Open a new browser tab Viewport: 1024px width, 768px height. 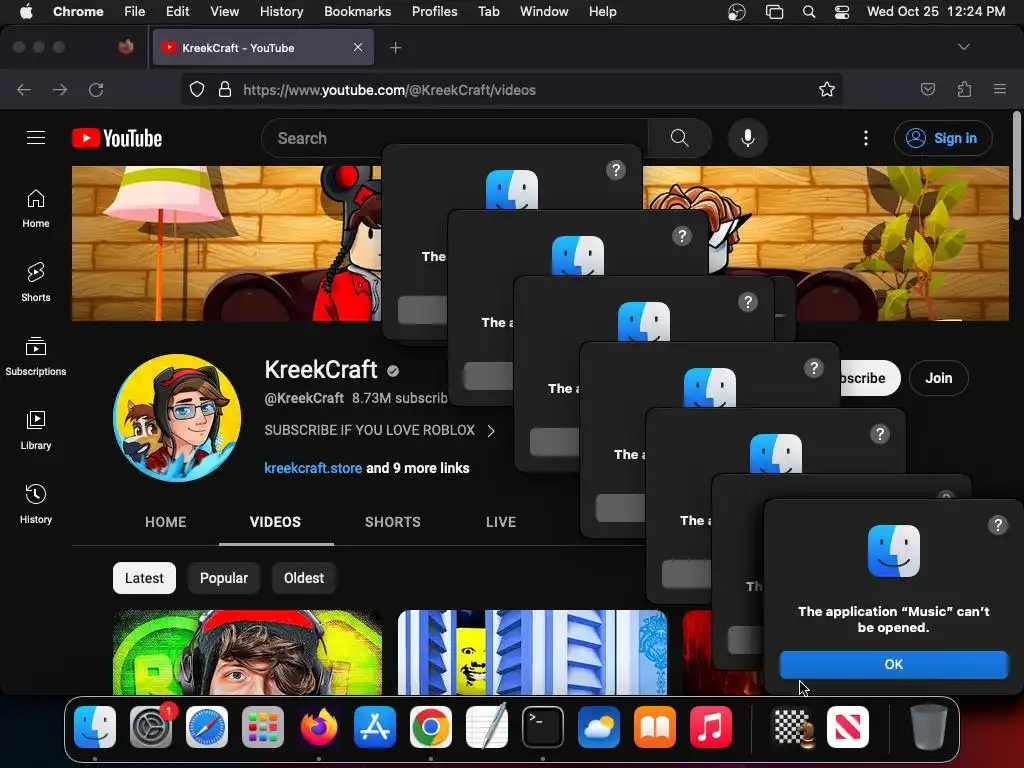(x=395, y=48)
